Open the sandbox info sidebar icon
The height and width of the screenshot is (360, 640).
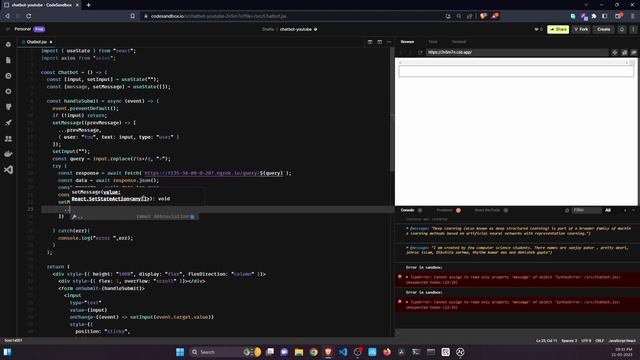tap(8, 44)
